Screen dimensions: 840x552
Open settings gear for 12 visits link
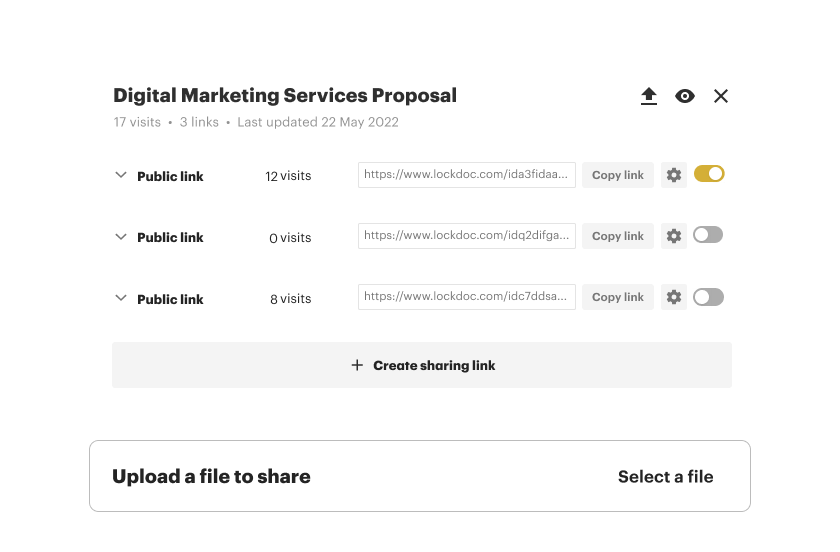click(674, 175)
